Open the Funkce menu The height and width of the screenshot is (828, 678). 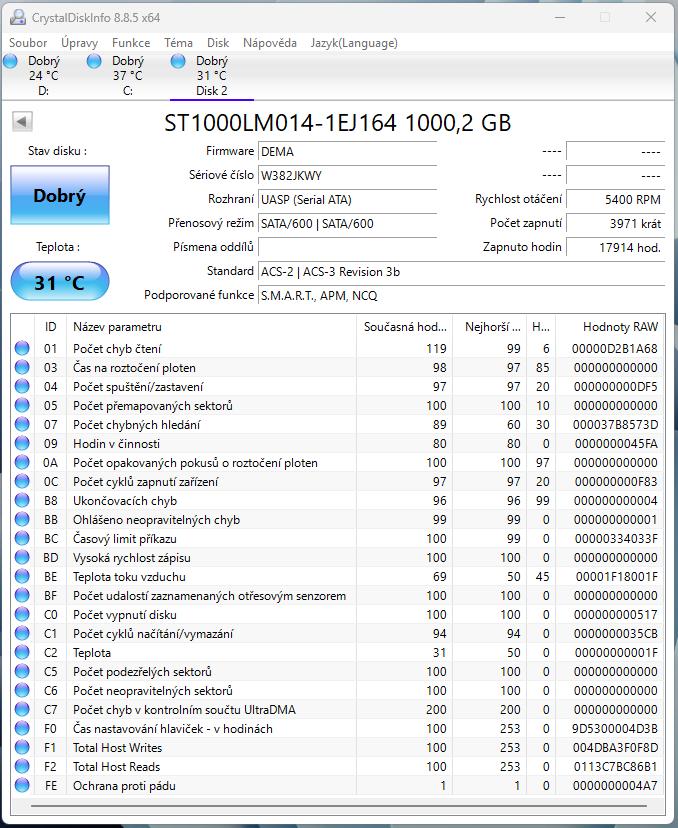tap(131, 43)
